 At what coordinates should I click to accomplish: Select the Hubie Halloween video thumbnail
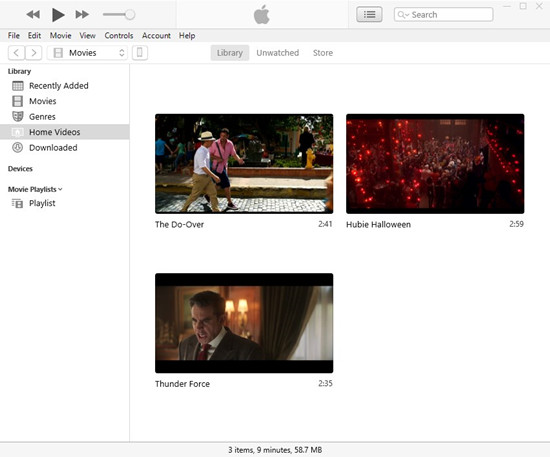click(x=435, y=164)
